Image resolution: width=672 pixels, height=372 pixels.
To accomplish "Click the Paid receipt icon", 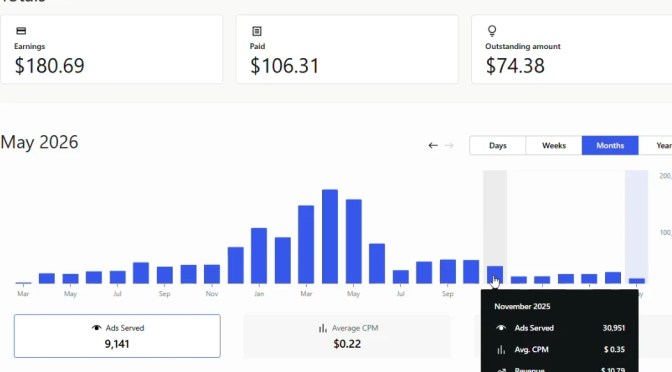I will (x=257, y=31).
